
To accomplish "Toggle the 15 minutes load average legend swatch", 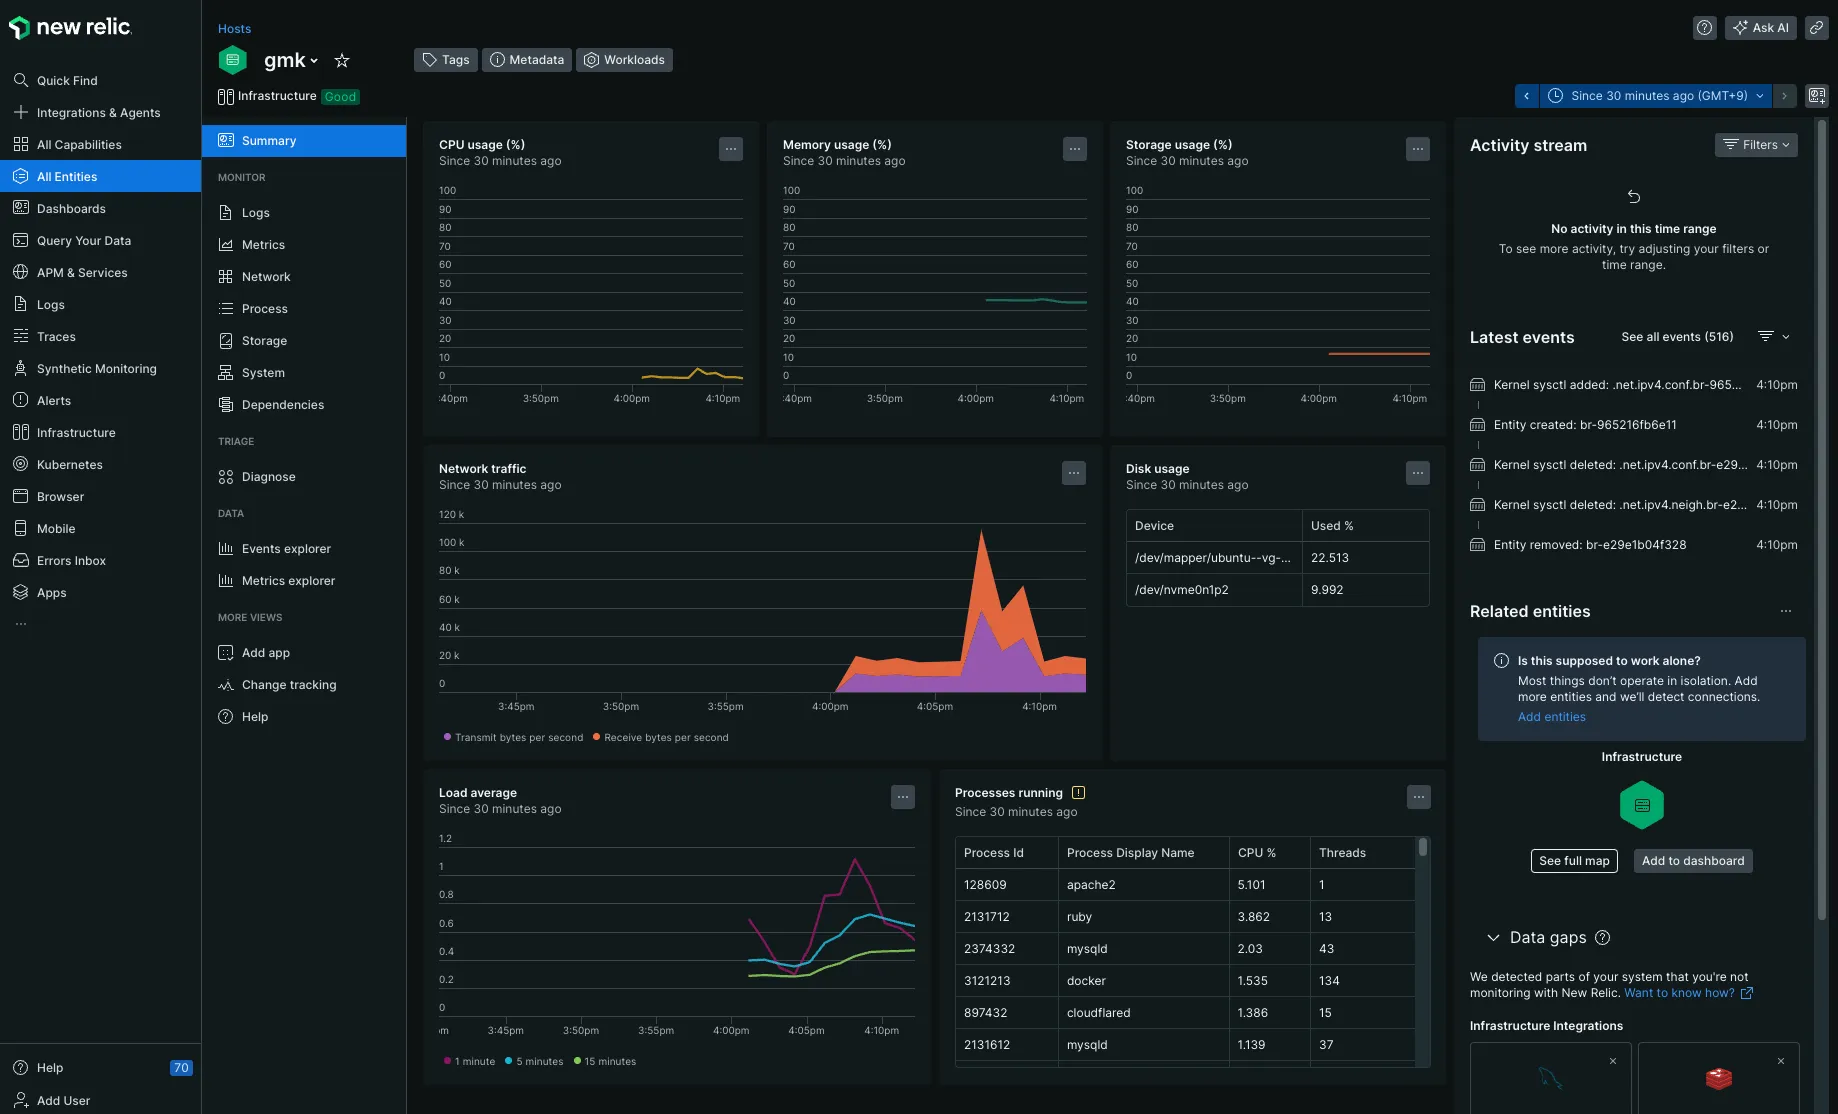I will 578,1061.
